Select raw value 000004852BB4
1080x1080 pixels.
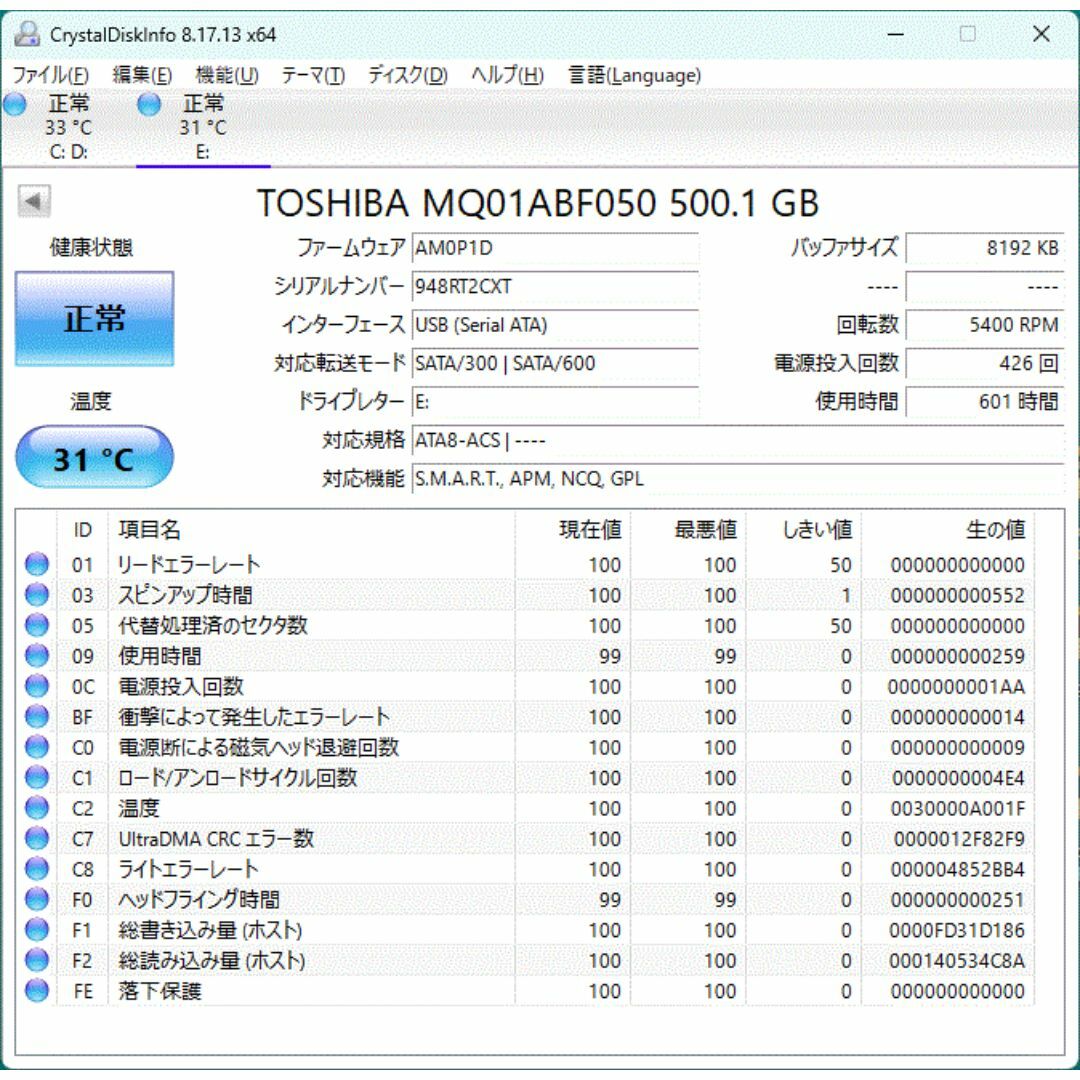tap(957, 869)
